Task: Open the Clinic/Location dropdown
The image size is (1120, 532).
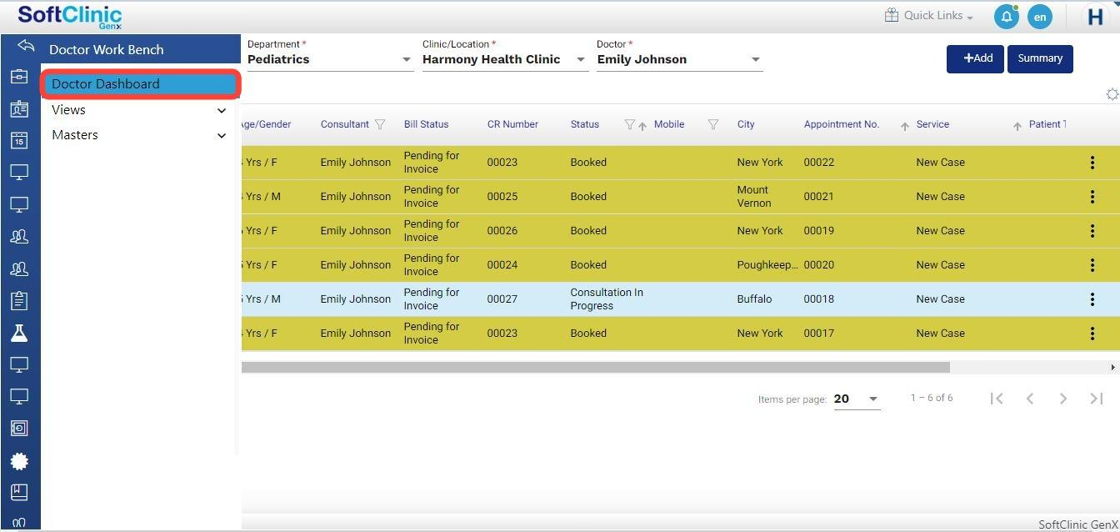Action: pyautogui.click(x=504, y=60)
